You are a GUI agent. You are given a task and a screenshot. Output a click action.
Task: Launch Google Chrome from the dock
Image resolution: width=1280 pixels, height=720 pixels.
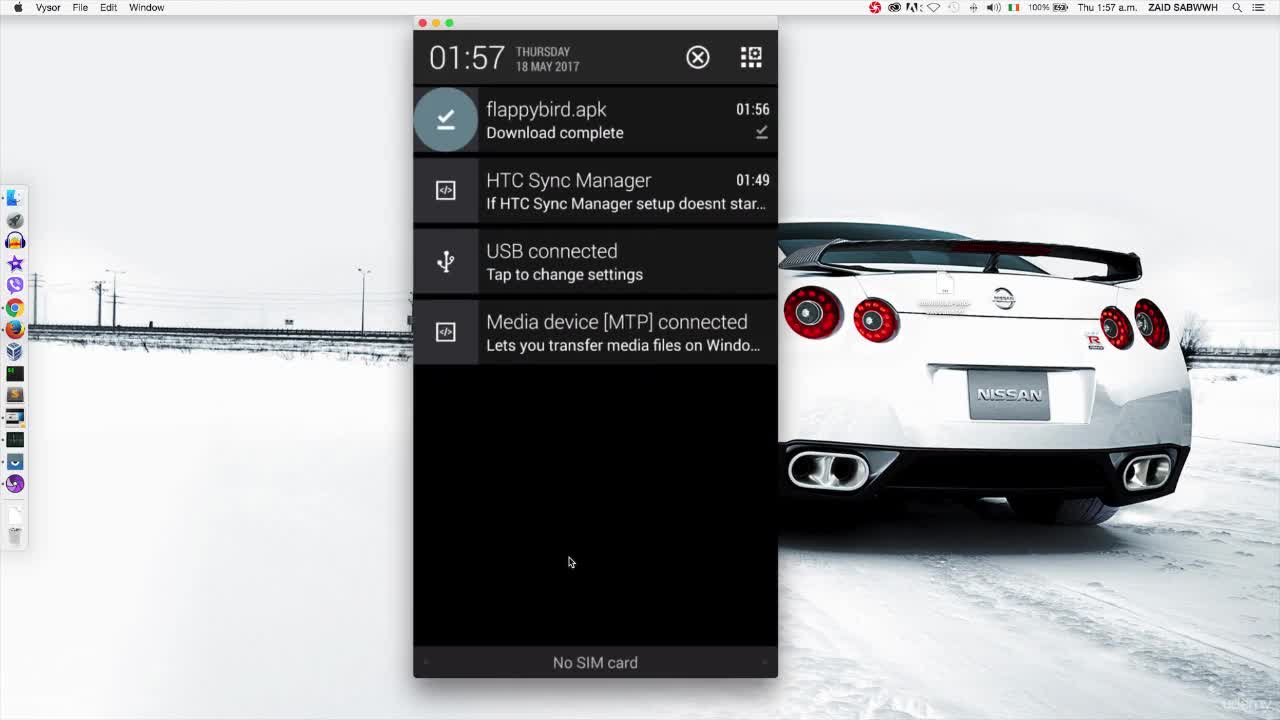14,308
